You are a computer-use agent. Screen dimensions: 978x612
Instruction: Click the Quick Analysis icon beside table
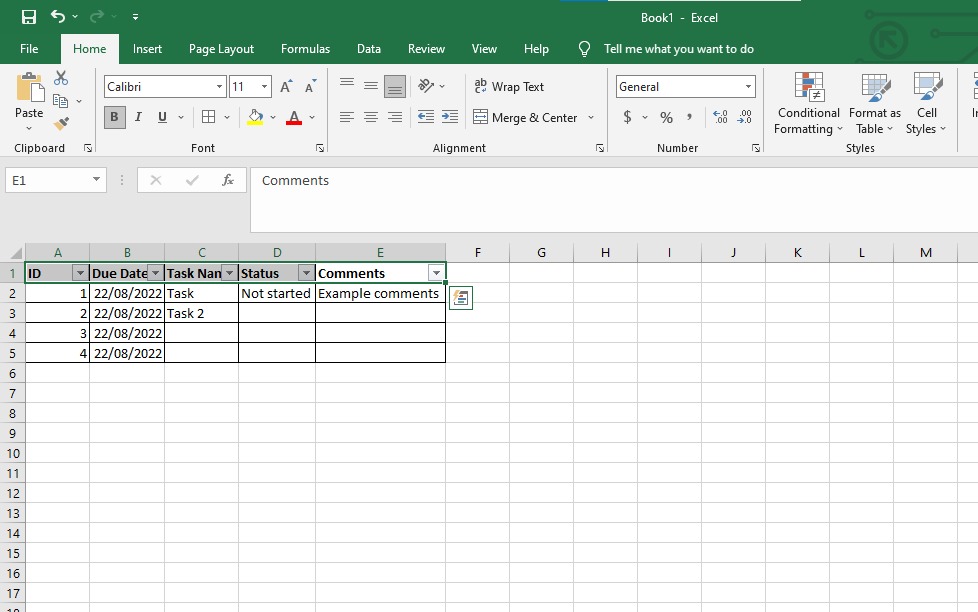tap(460, 297)
